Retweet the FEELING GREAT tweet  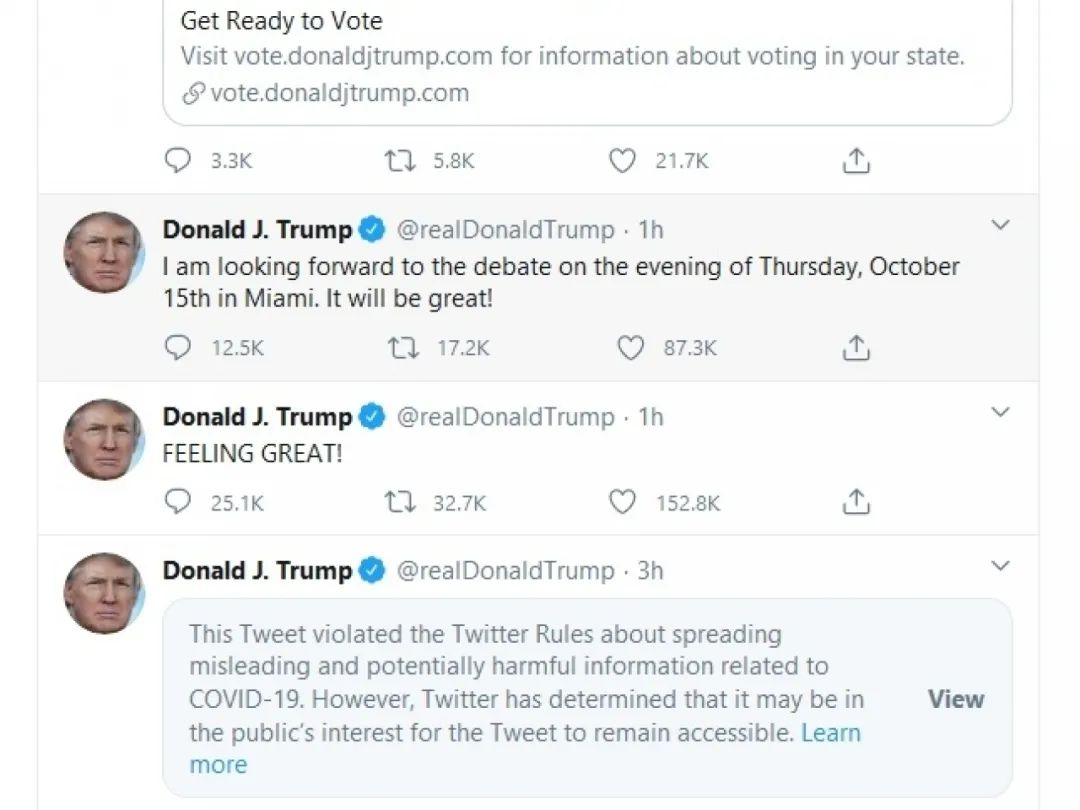click(x=399, y=501)
